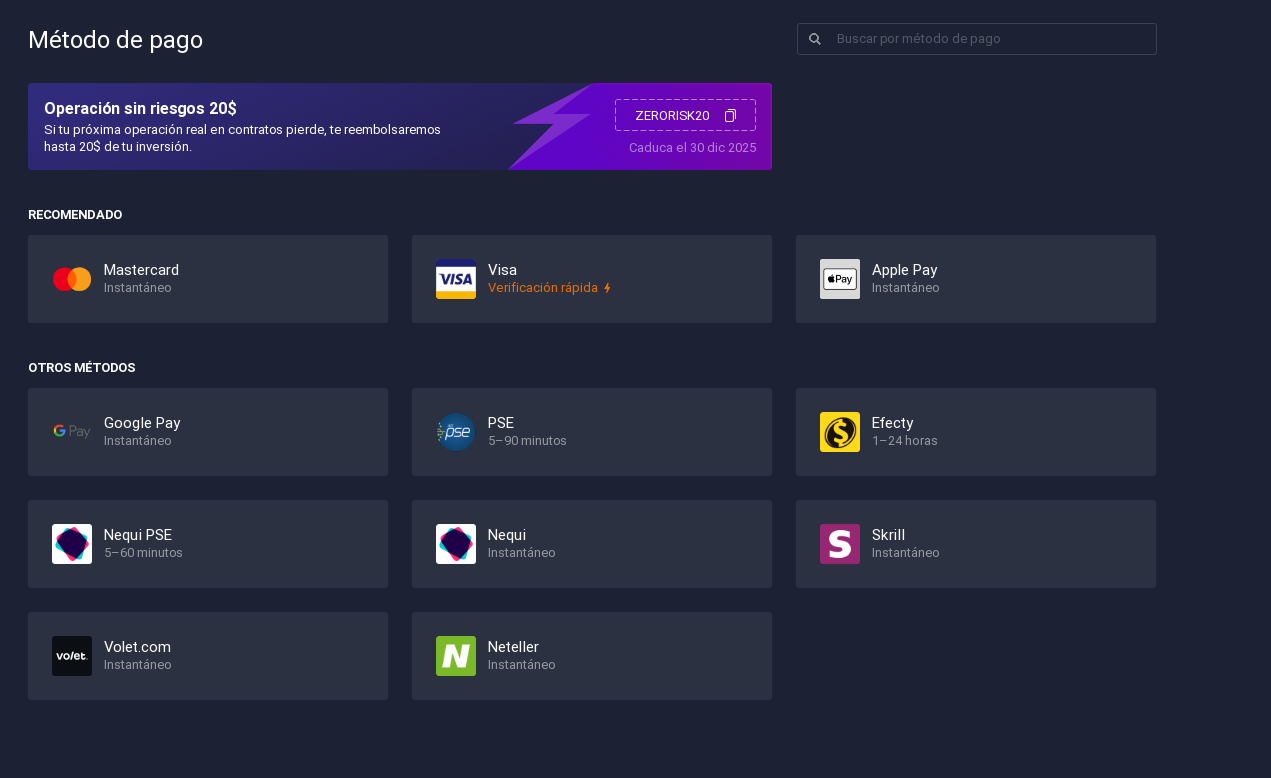
Task: Click the green Neteller N icon
Action: pos(456,656)
